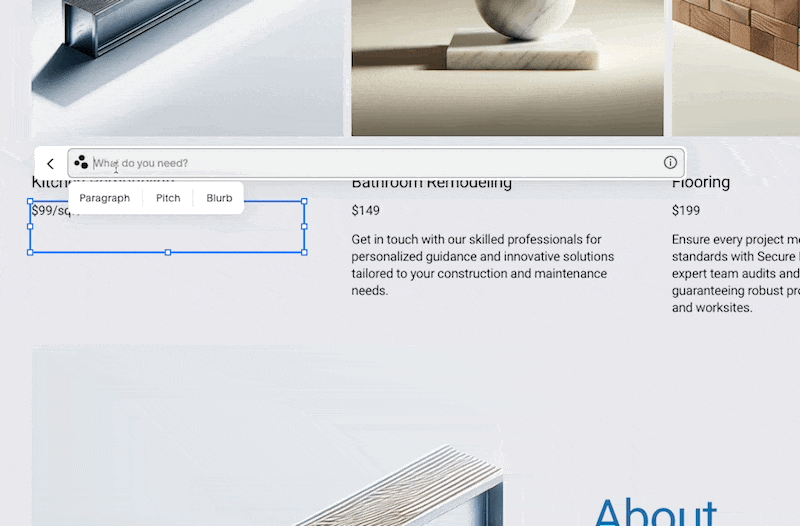Select the $149 price text
The image size is (800, 526).
tap(366, 211)
